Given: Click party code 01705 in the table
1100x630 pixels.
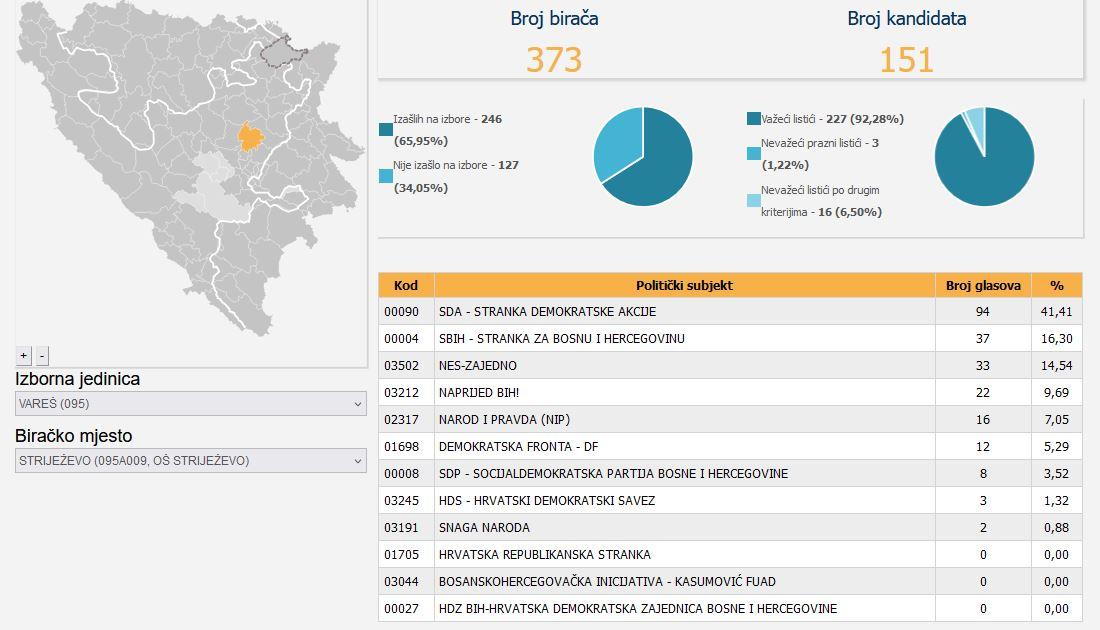Looking at the screenshot, I should (401, 555).
